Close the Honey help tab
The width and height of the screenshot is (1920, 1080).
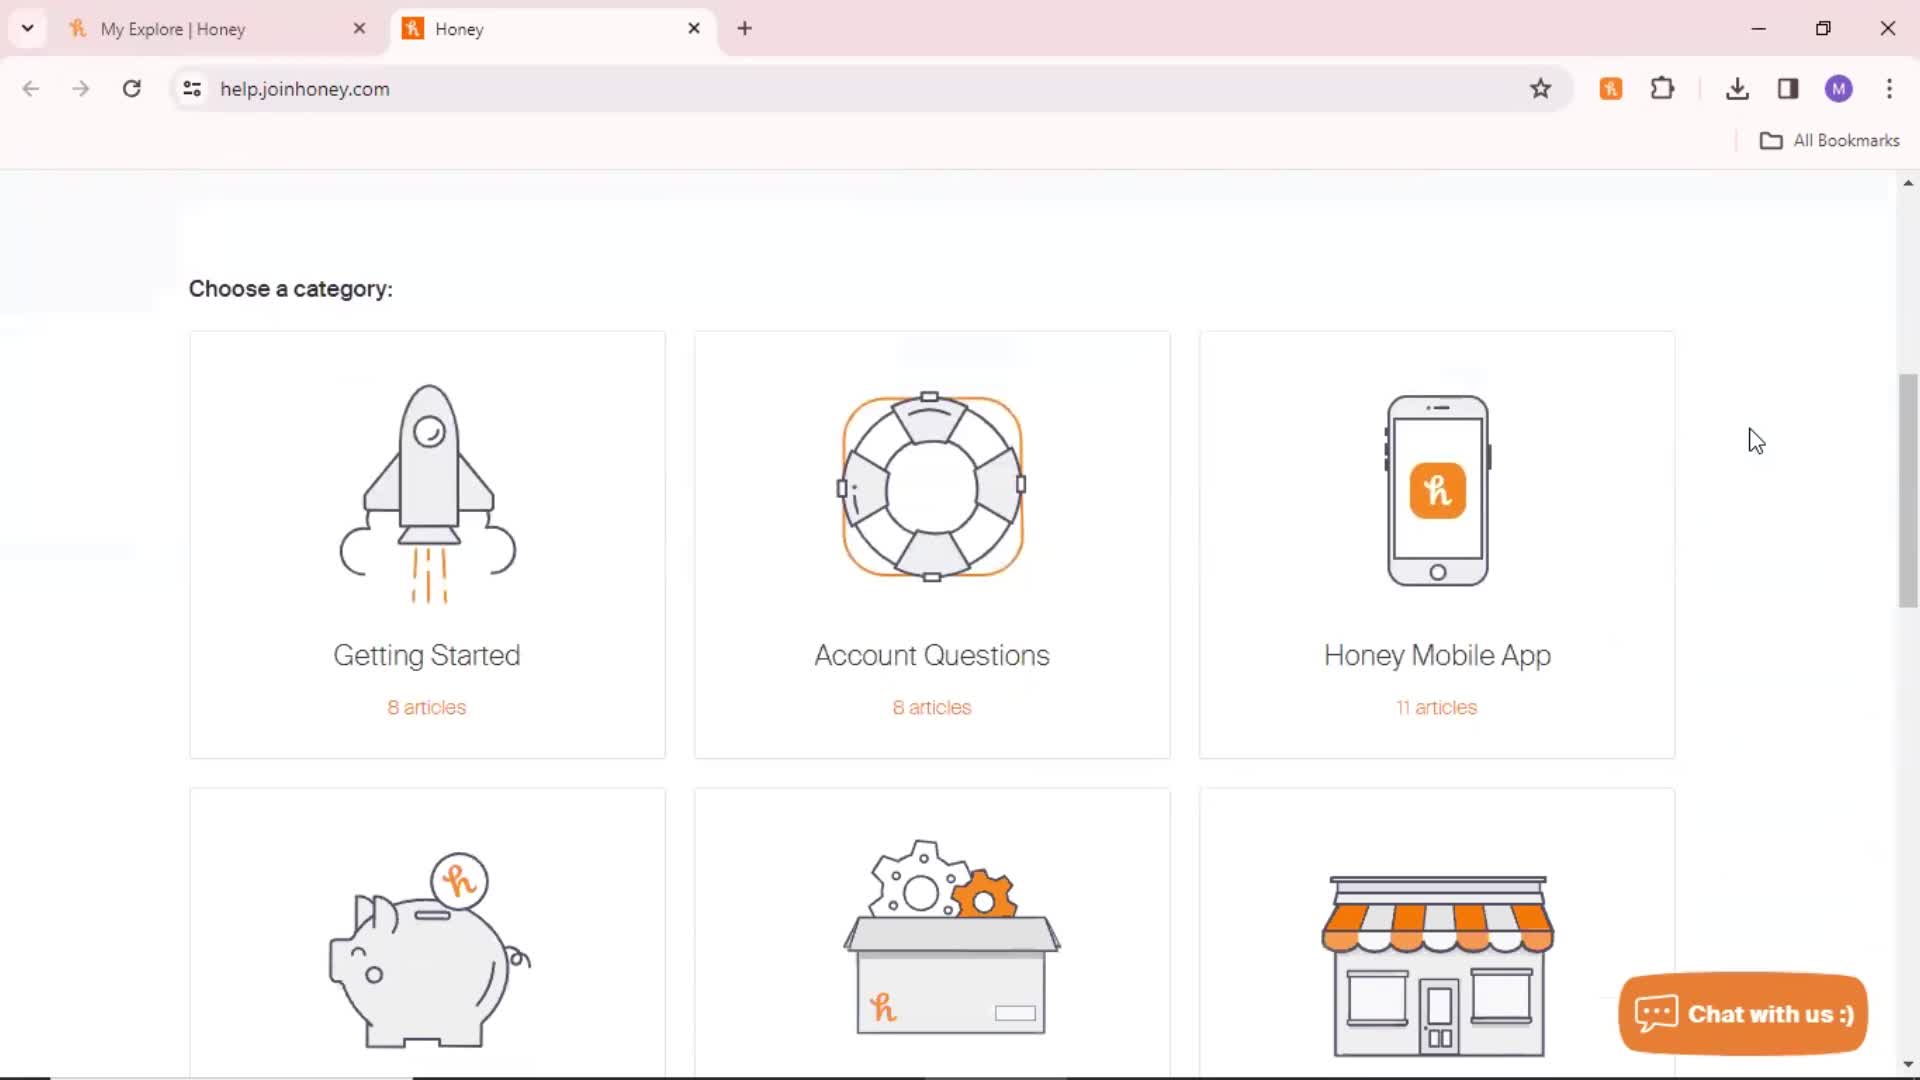(x=694, y=29)
